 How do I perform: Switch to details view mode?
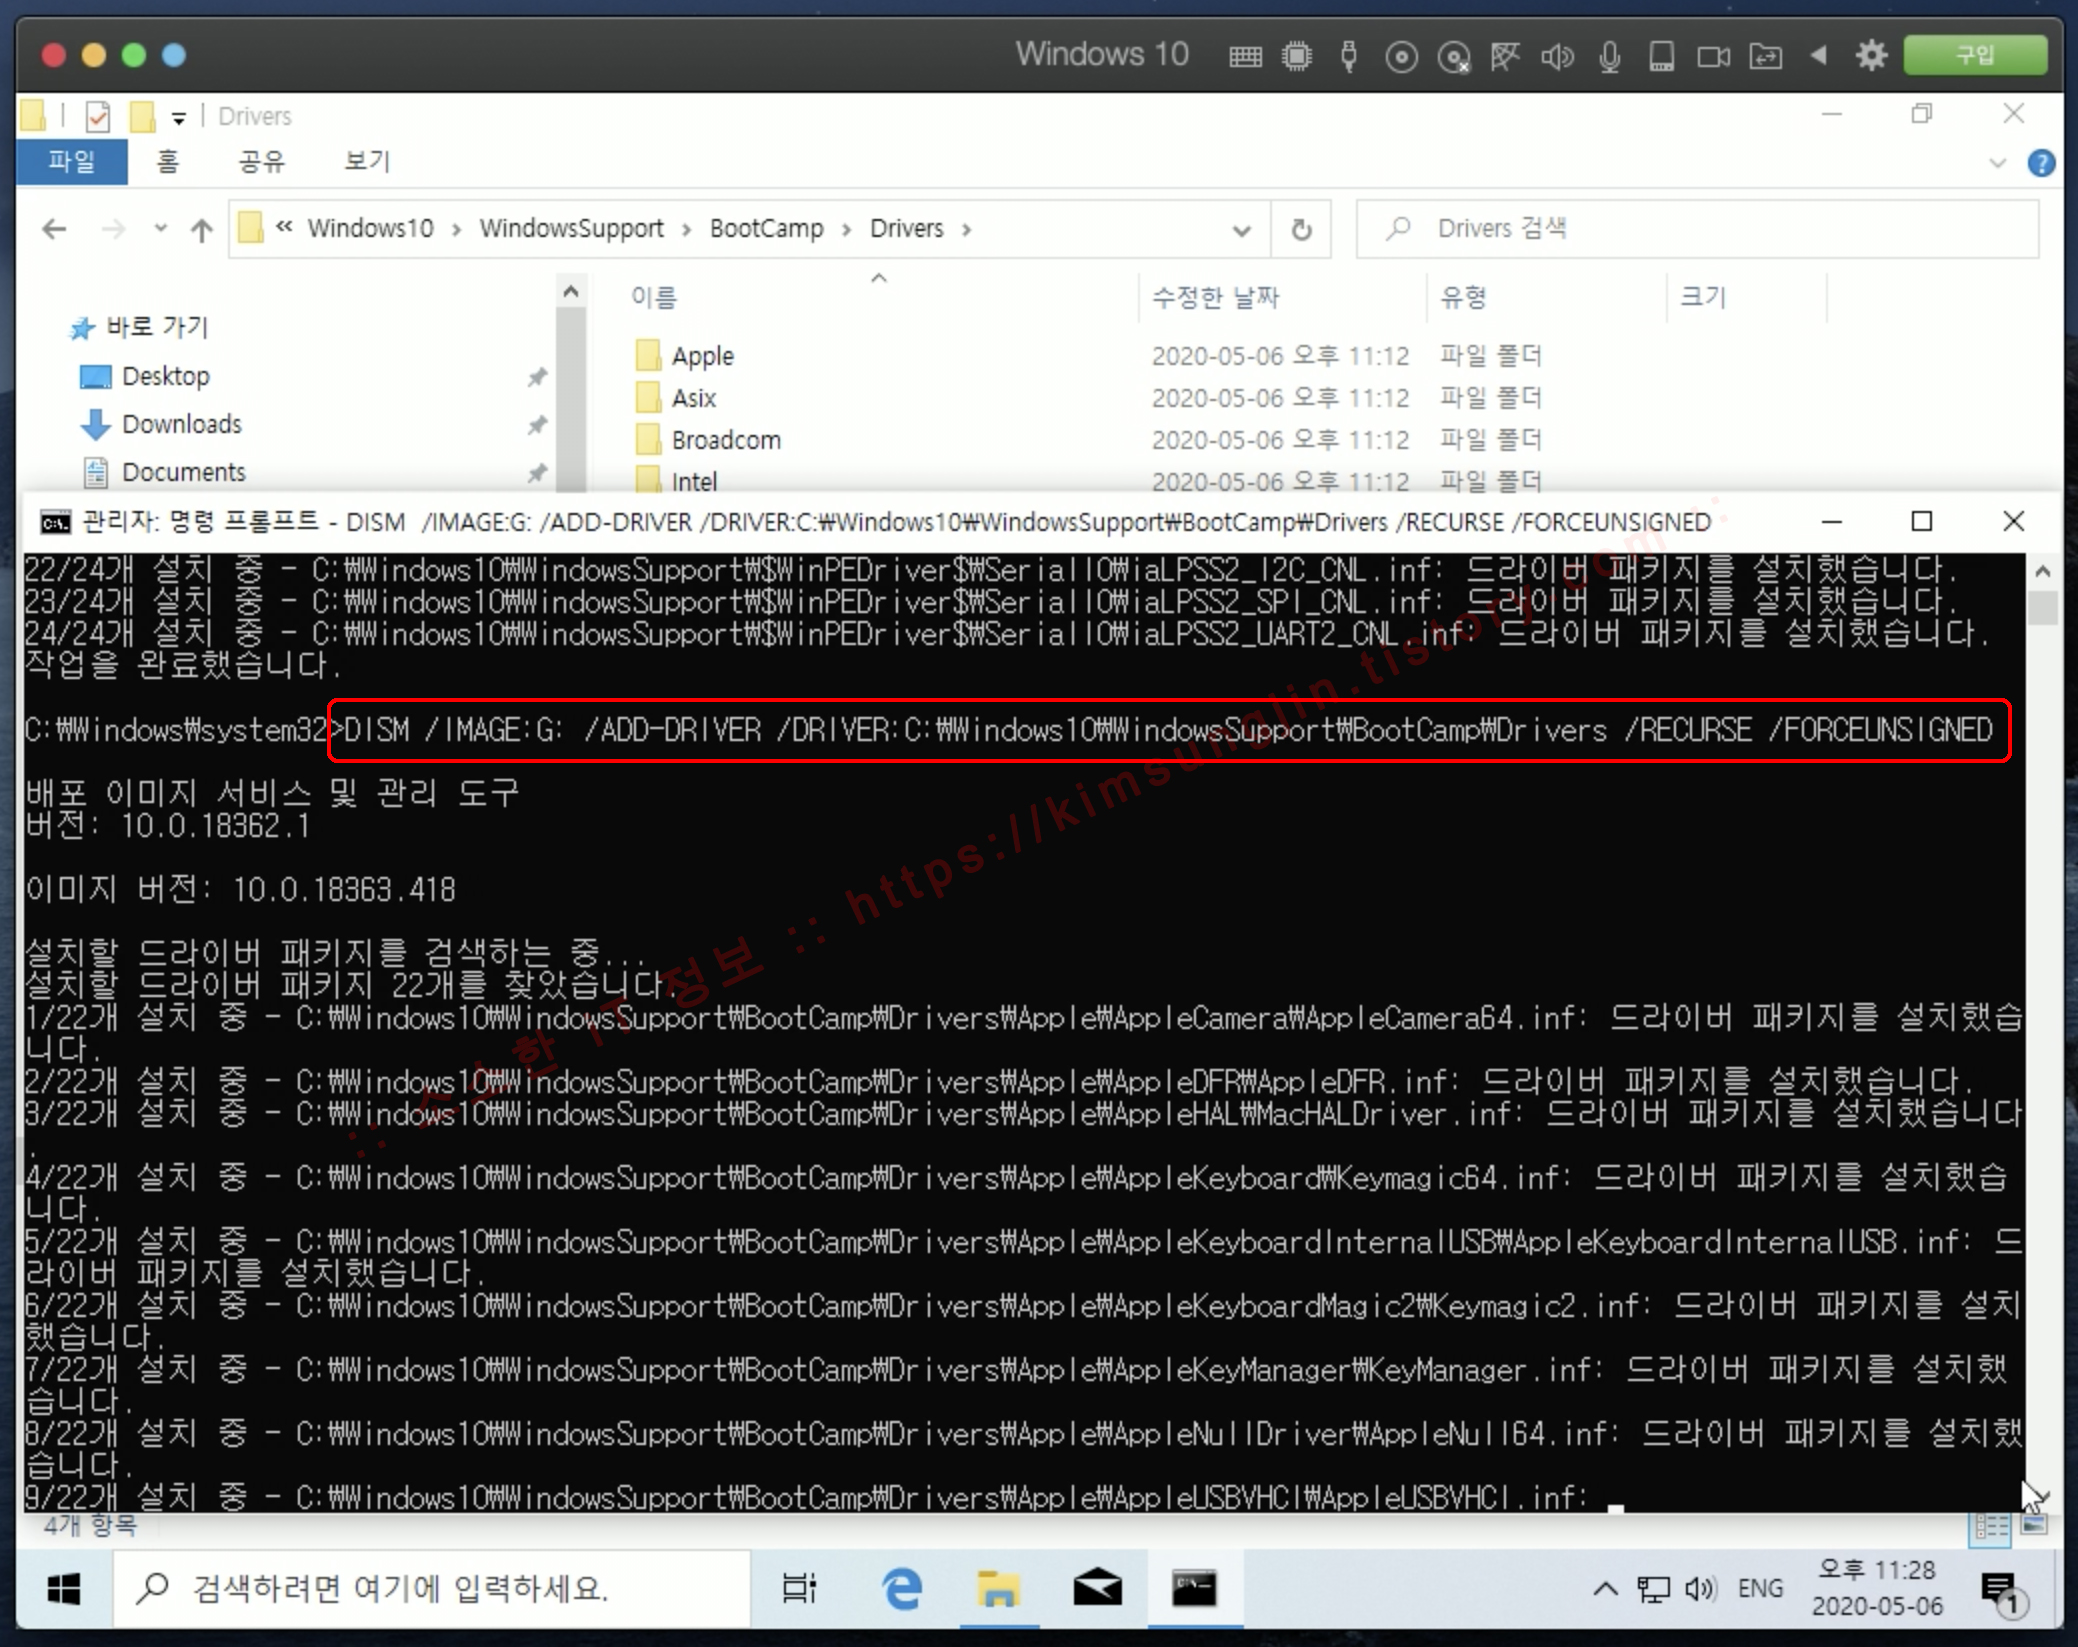[1989, 1526]
